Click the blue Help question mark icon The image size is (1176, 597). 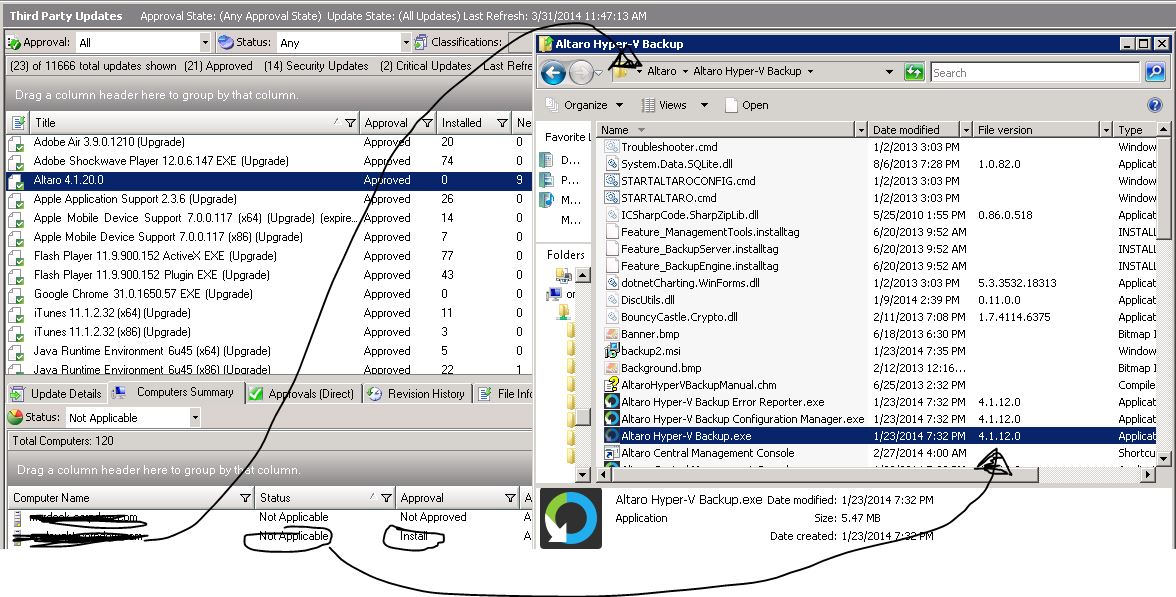point(1155,105)
